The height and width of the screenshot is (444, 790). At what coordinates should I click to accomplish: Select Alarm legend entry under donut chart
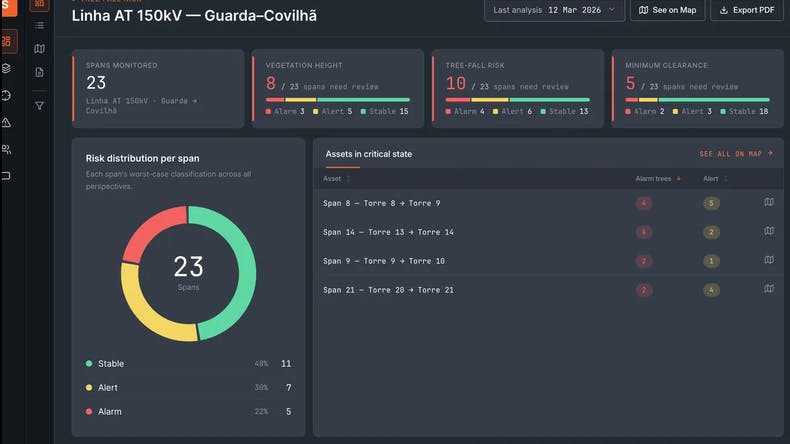pyautogui.click(x=188, y=412)
